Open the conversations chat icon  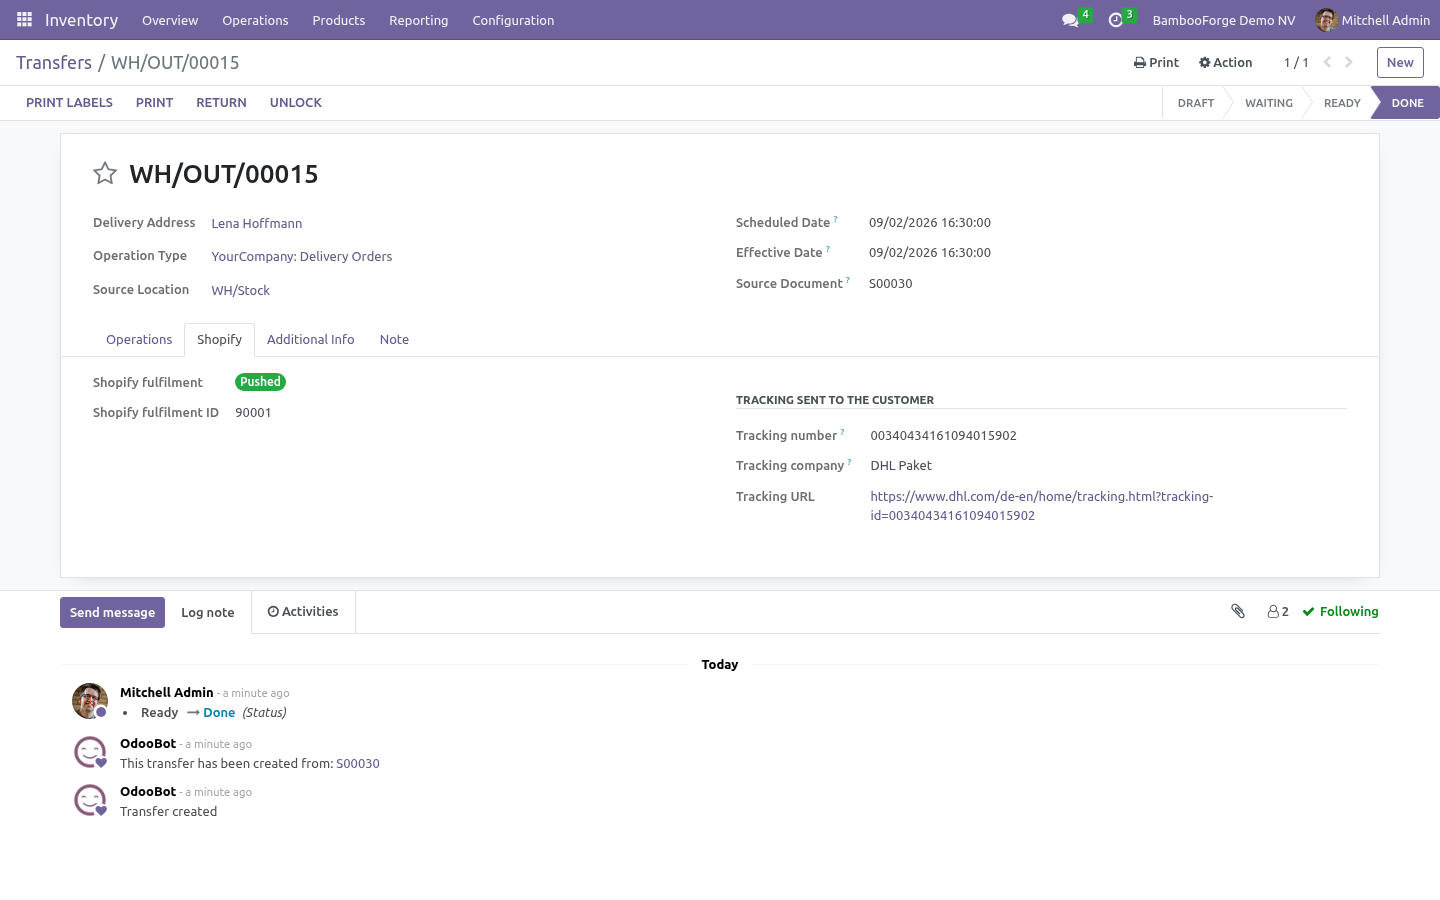pos(1070,20)
